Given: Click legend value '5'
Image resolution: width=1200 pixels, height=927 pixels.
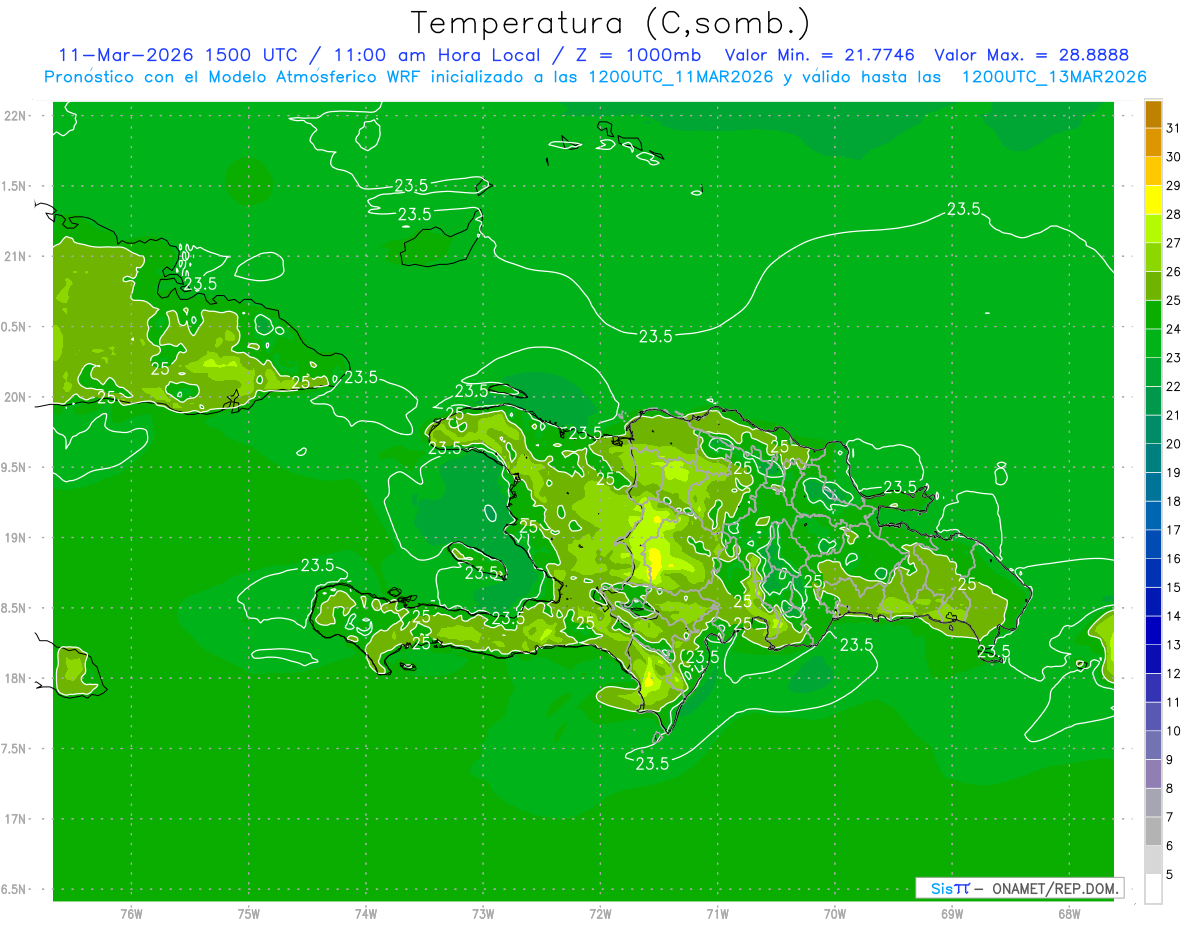Looking at the screenshot, I should tap(1169, 874).
